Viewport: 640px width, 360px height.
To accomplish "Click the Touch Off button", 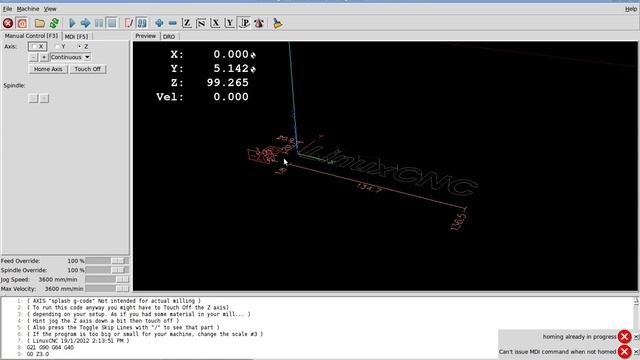I will coord(87,69).
